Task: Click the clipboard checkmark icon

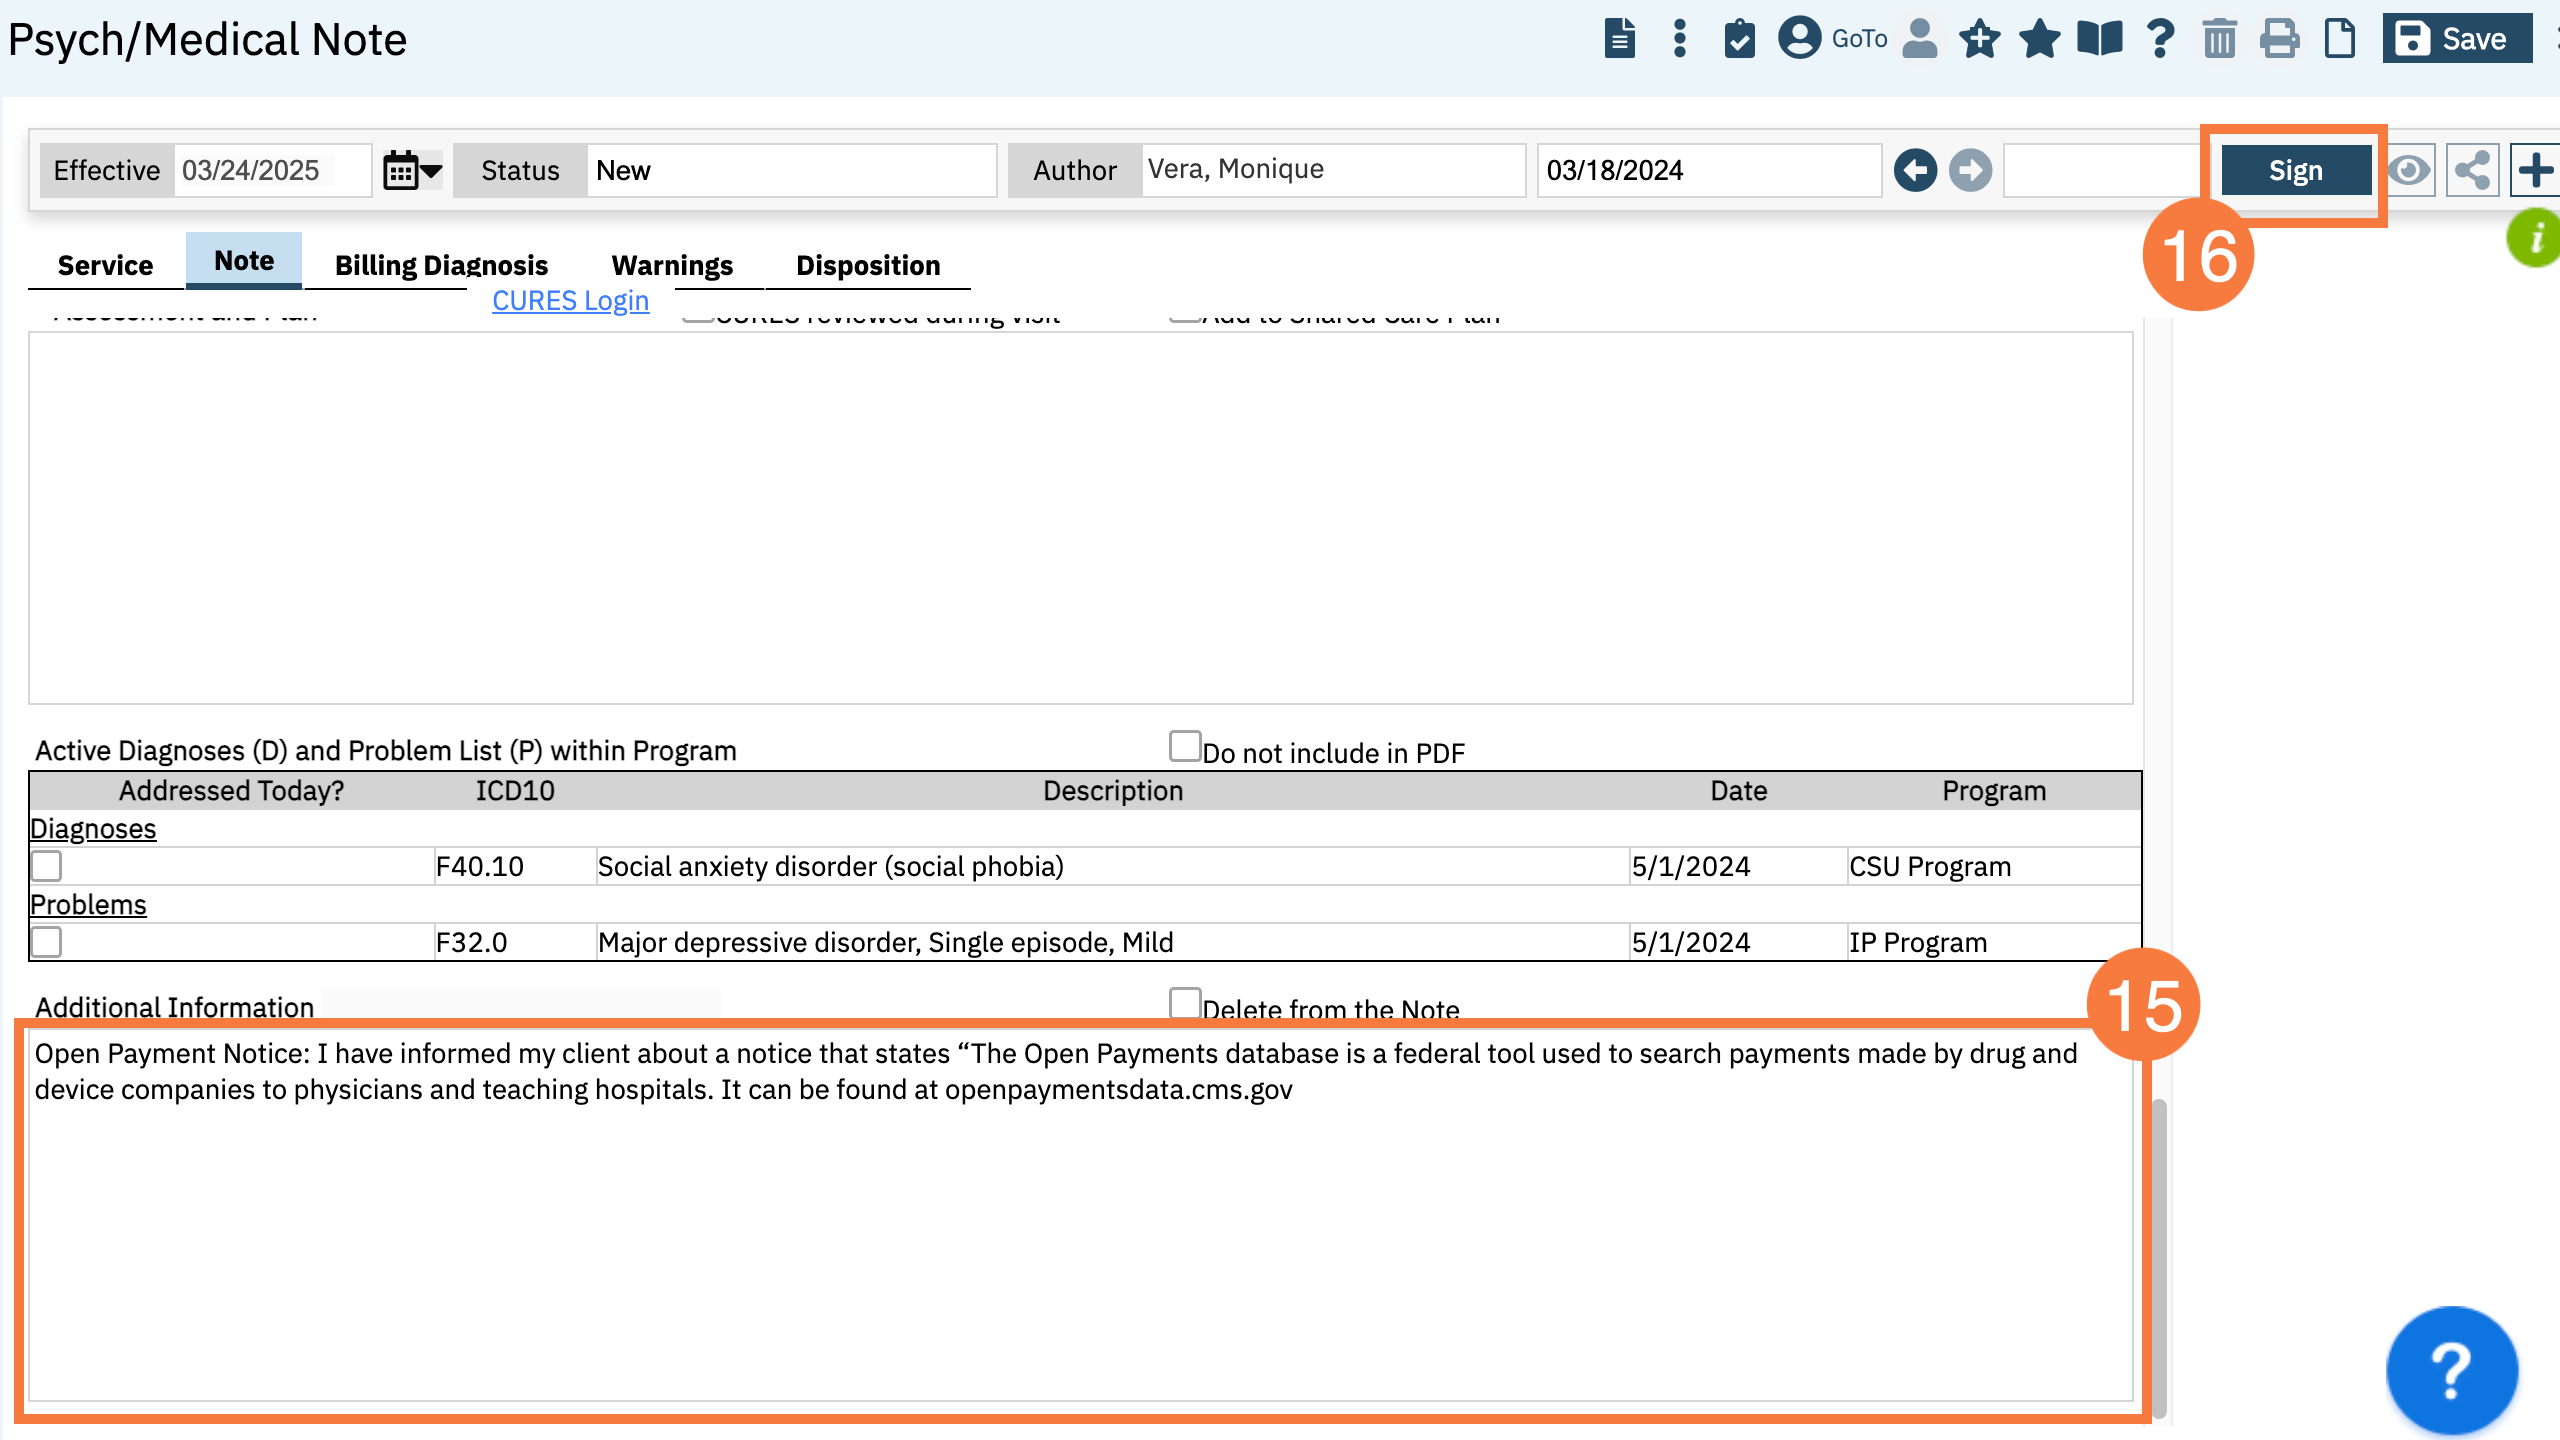Action: (x=1739, y=40)
